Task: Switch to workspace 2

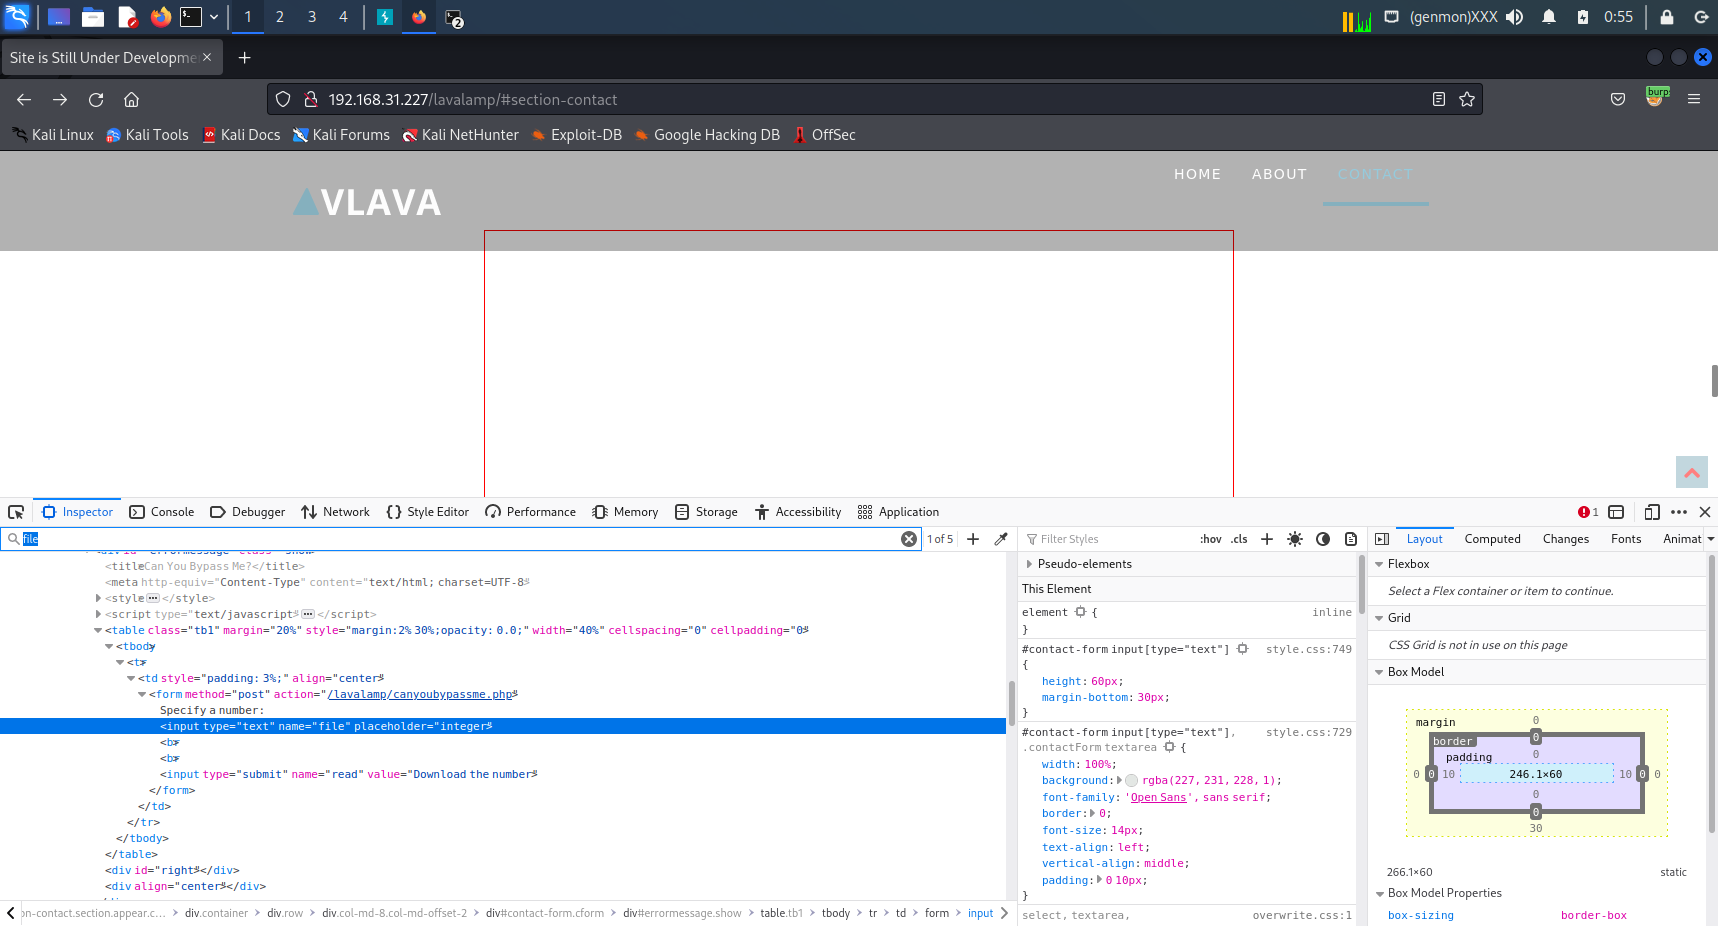Action: tap(280, 17)
